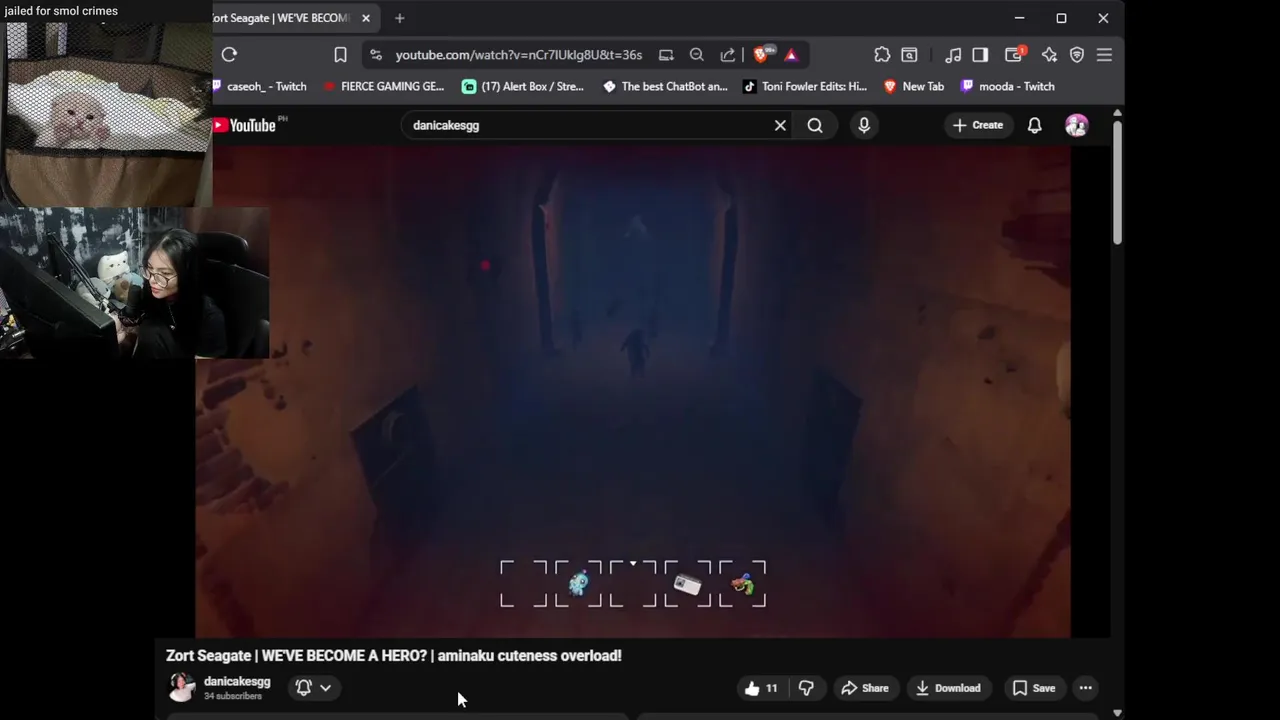
Task: Dislike the video with thumbs down
Action: pyautogui.click(x=806, y=688)
